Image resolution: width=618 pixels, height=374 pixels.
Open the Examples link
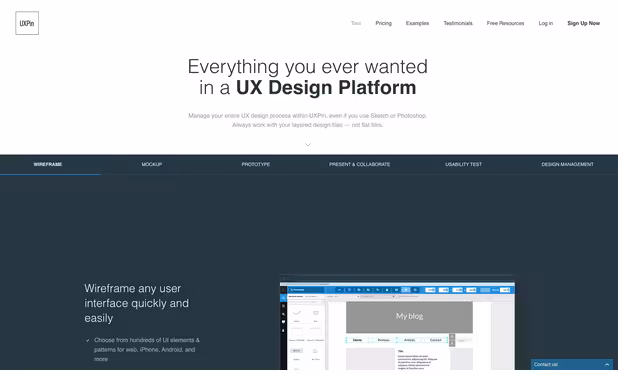[x=417, y=23]
